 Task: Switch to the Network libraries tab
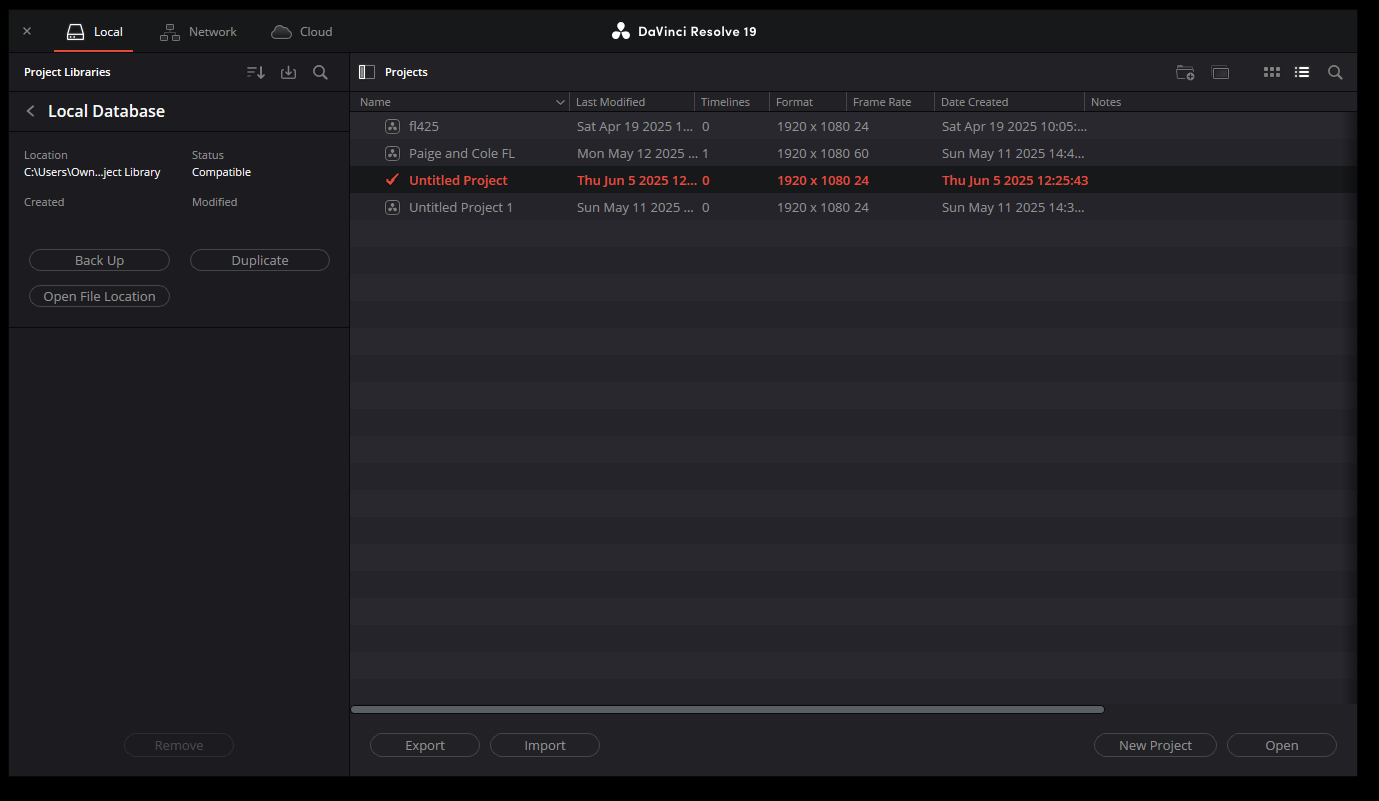198,32
